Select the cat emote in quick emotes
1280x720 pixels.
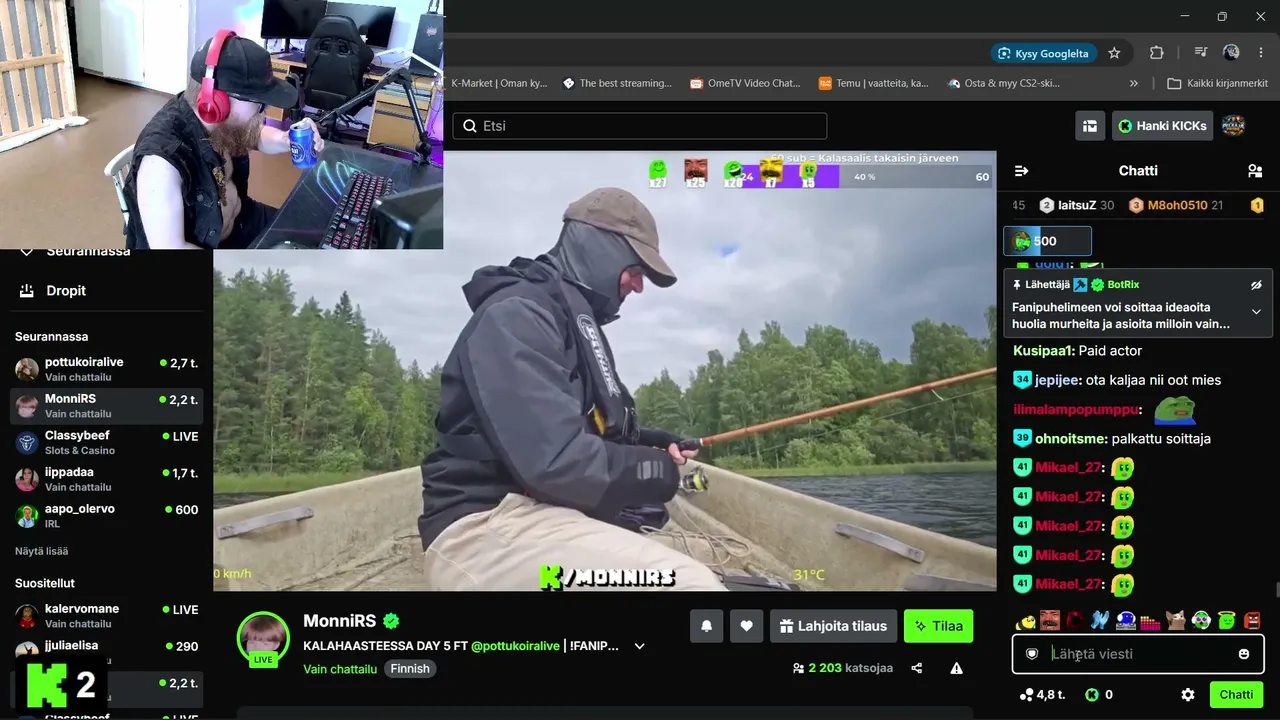coord(1176,620)
